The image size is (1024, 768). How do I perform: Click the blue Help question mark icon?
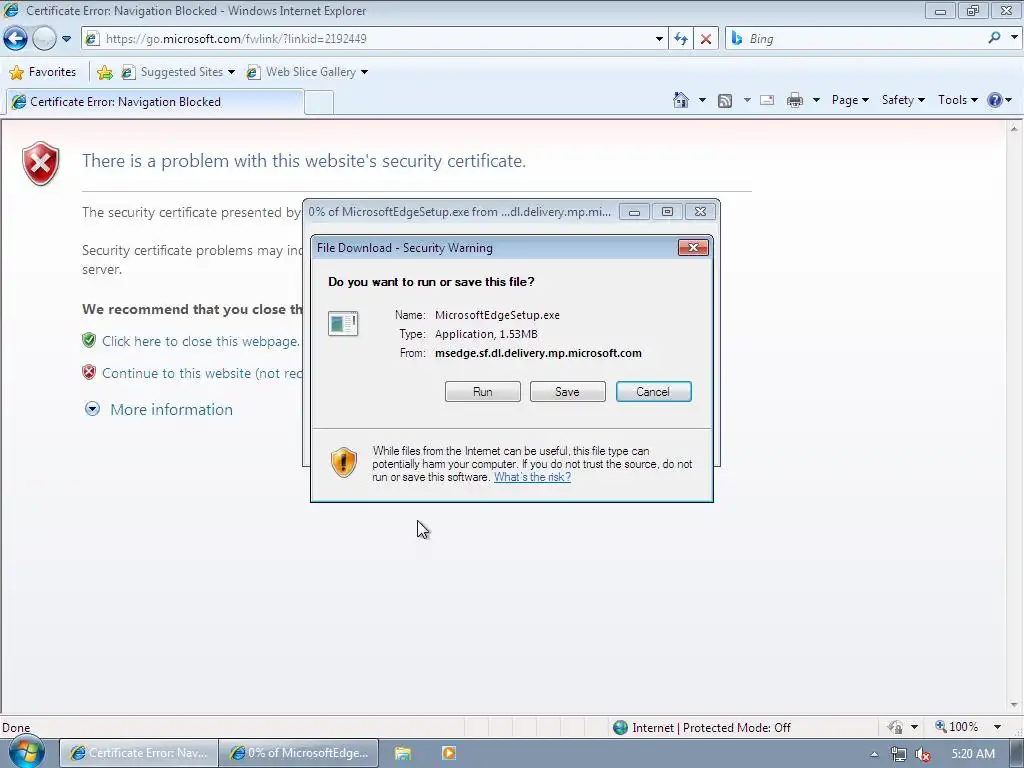click(995, 100)
